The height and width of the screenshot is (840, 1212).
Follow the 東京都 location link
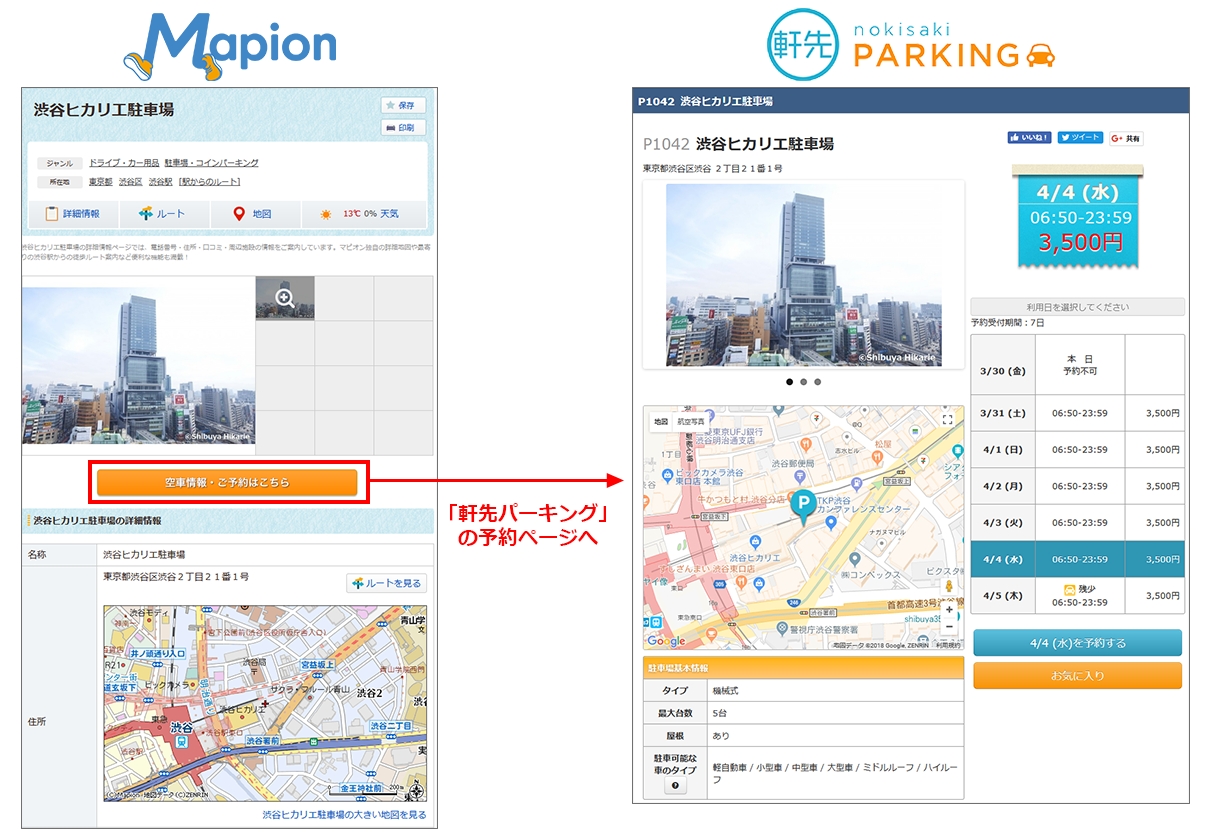click(x=100, y=182)
